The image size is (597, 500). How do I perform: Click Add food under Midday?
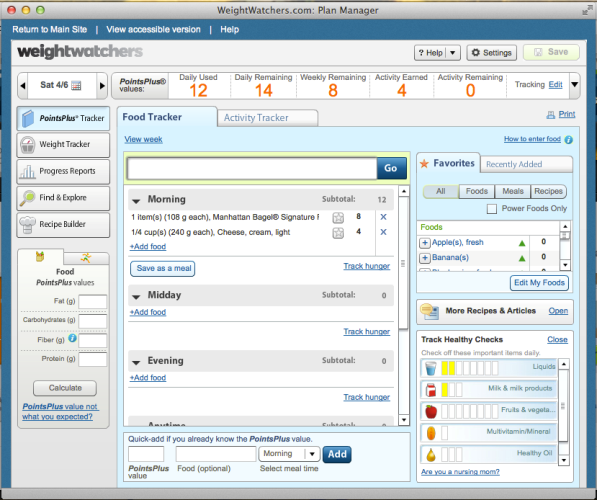tap(148, 312)
